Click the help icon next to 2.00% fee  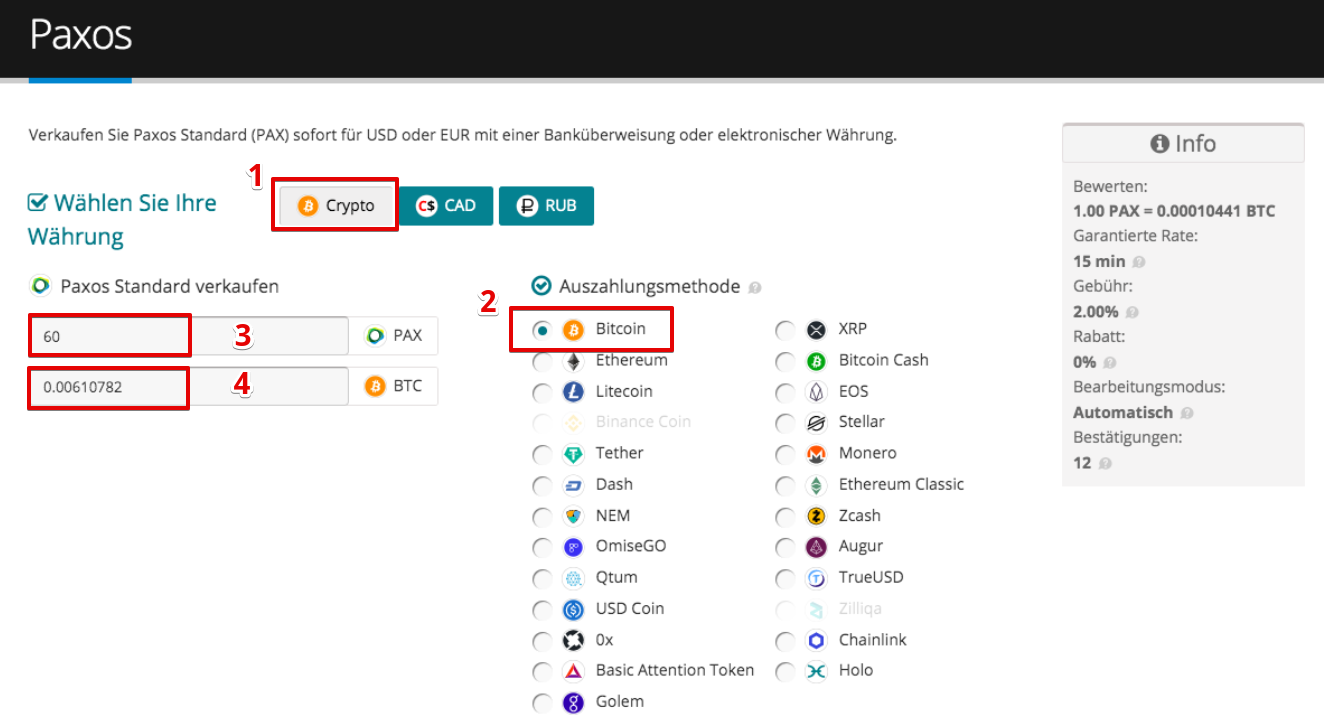(1132, 312)
